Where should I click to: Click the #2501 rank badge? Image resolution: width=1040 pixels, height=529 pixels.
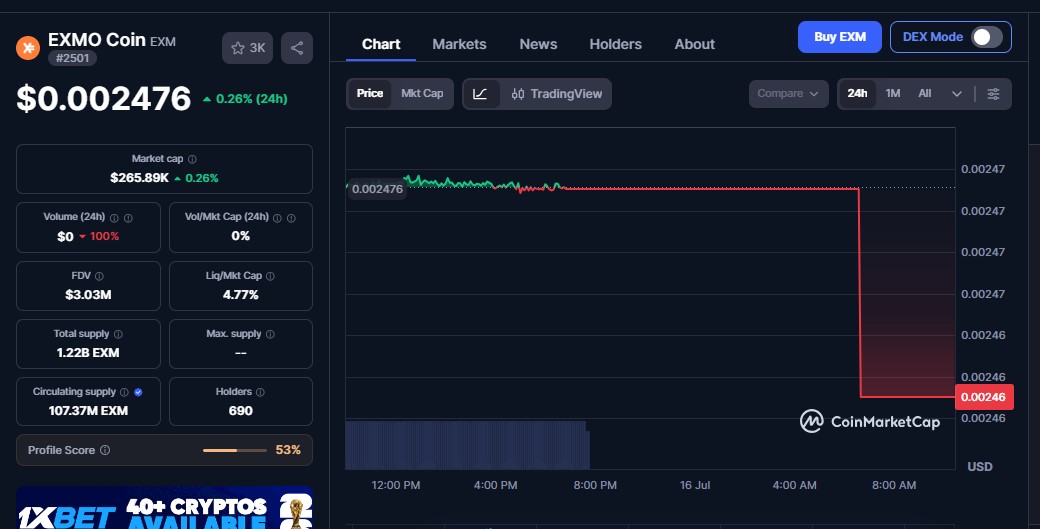click(72, 58)
